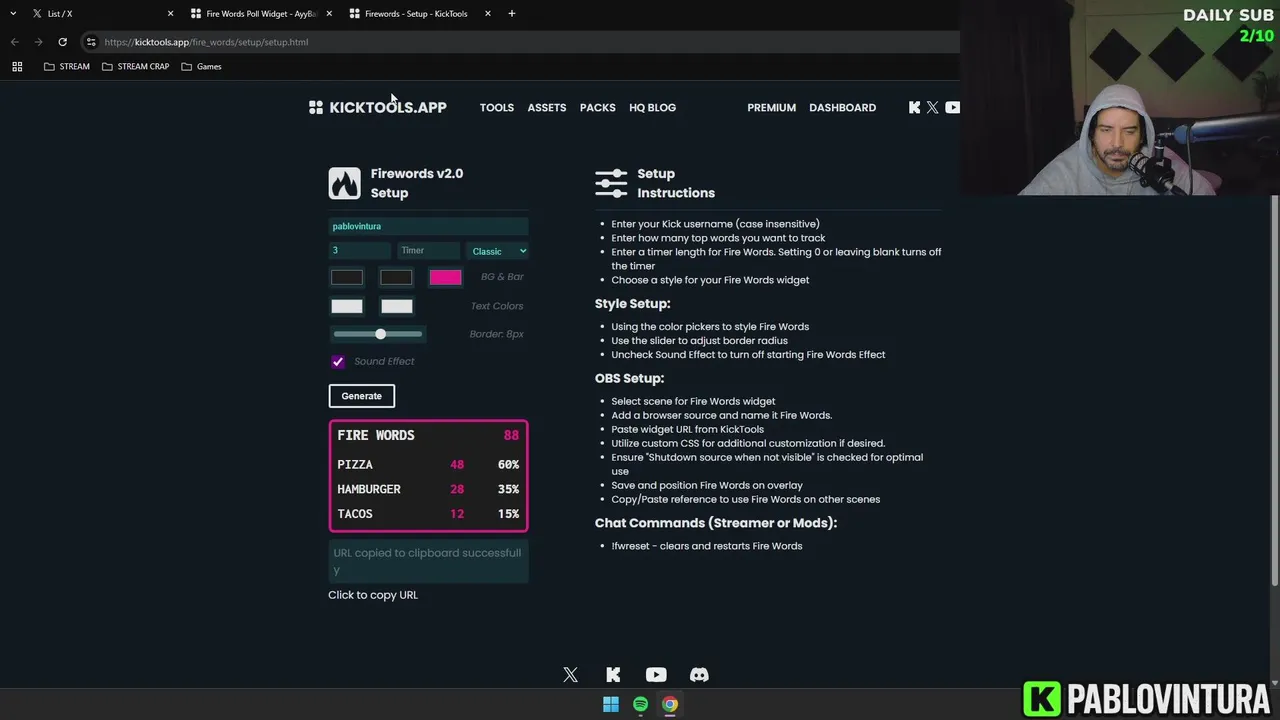Switch to Firewords Setup KickTools tab

[419, 13]
